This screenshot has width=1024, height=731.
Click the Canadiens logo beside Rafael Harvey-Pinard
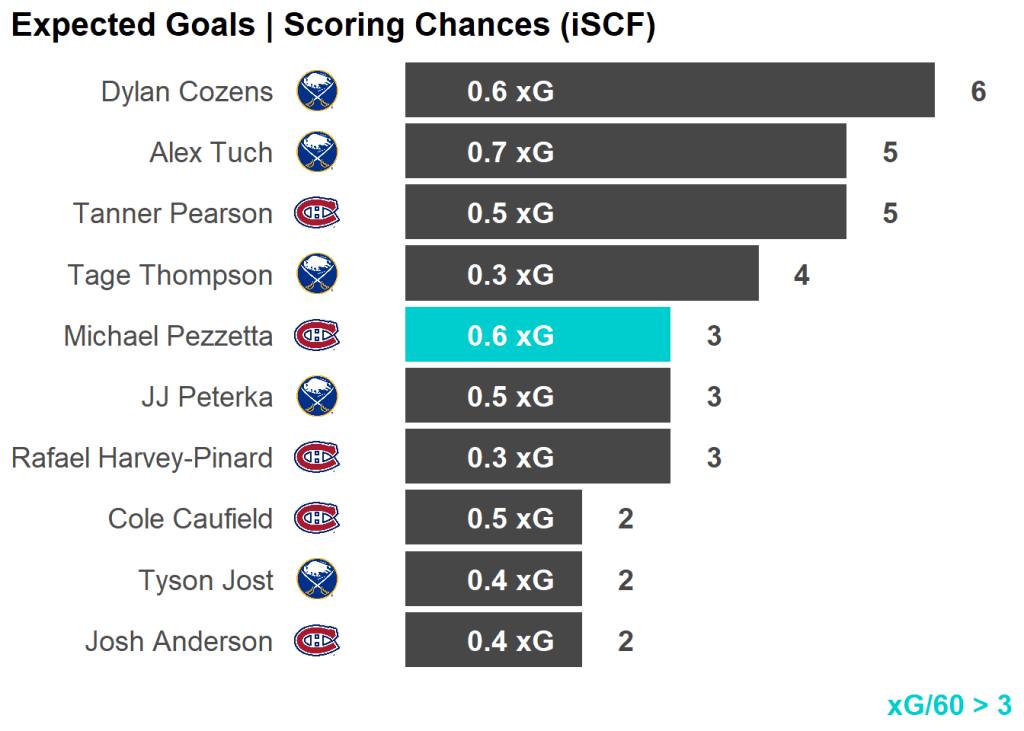pos(317,457)
